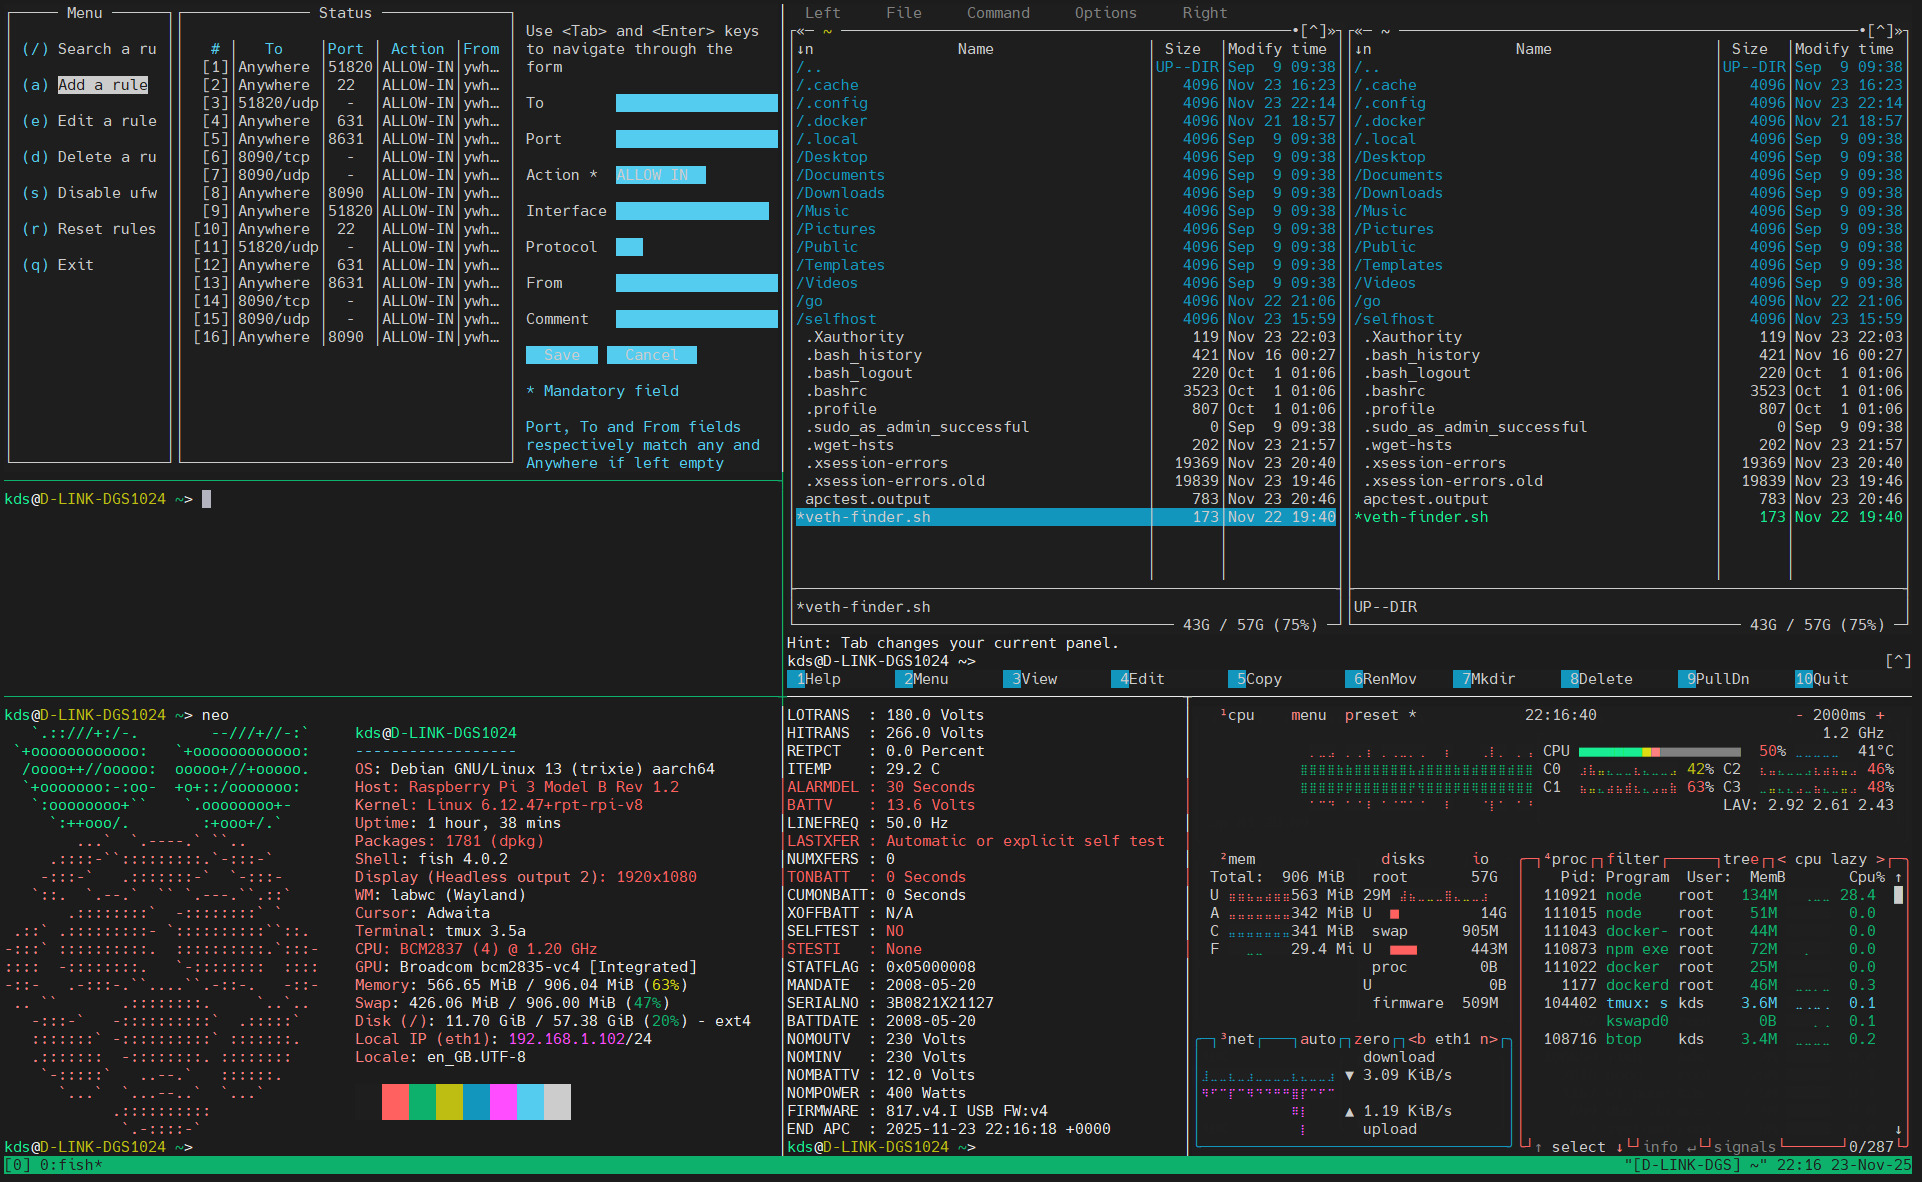Click the down arrow at proc list bottom

tap(1898, 1130)
